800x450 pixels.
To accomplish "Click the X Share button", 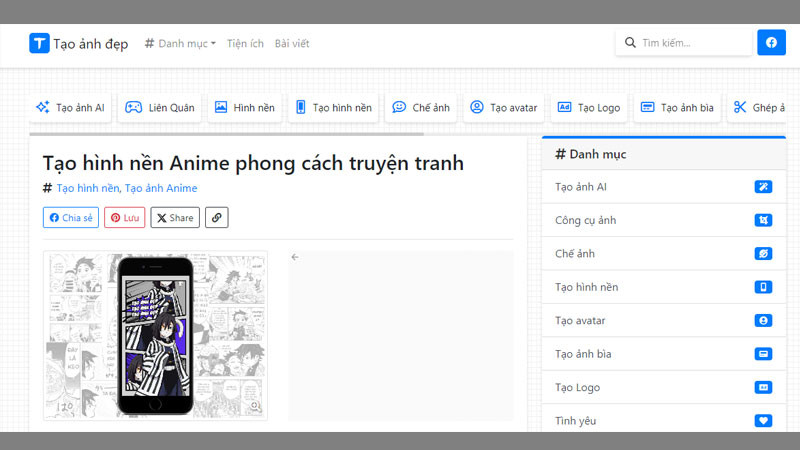I will tap(175, 218).
